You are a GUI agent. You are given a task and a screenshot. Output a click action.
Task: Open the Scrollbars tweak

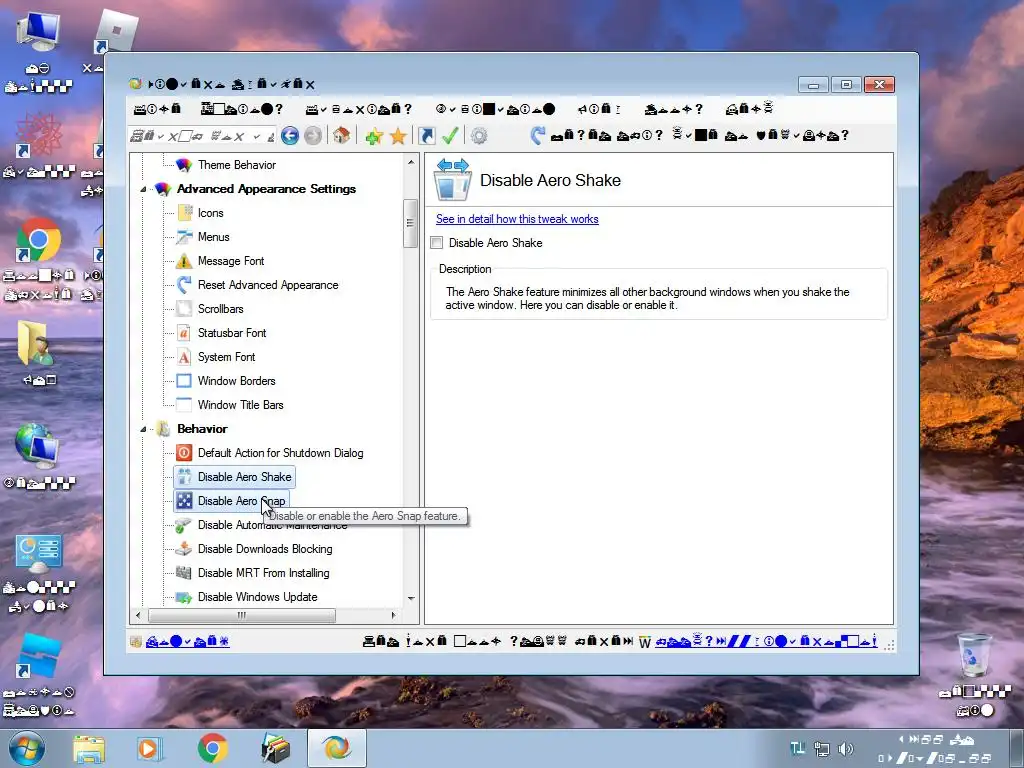click(x=220, y=309)
